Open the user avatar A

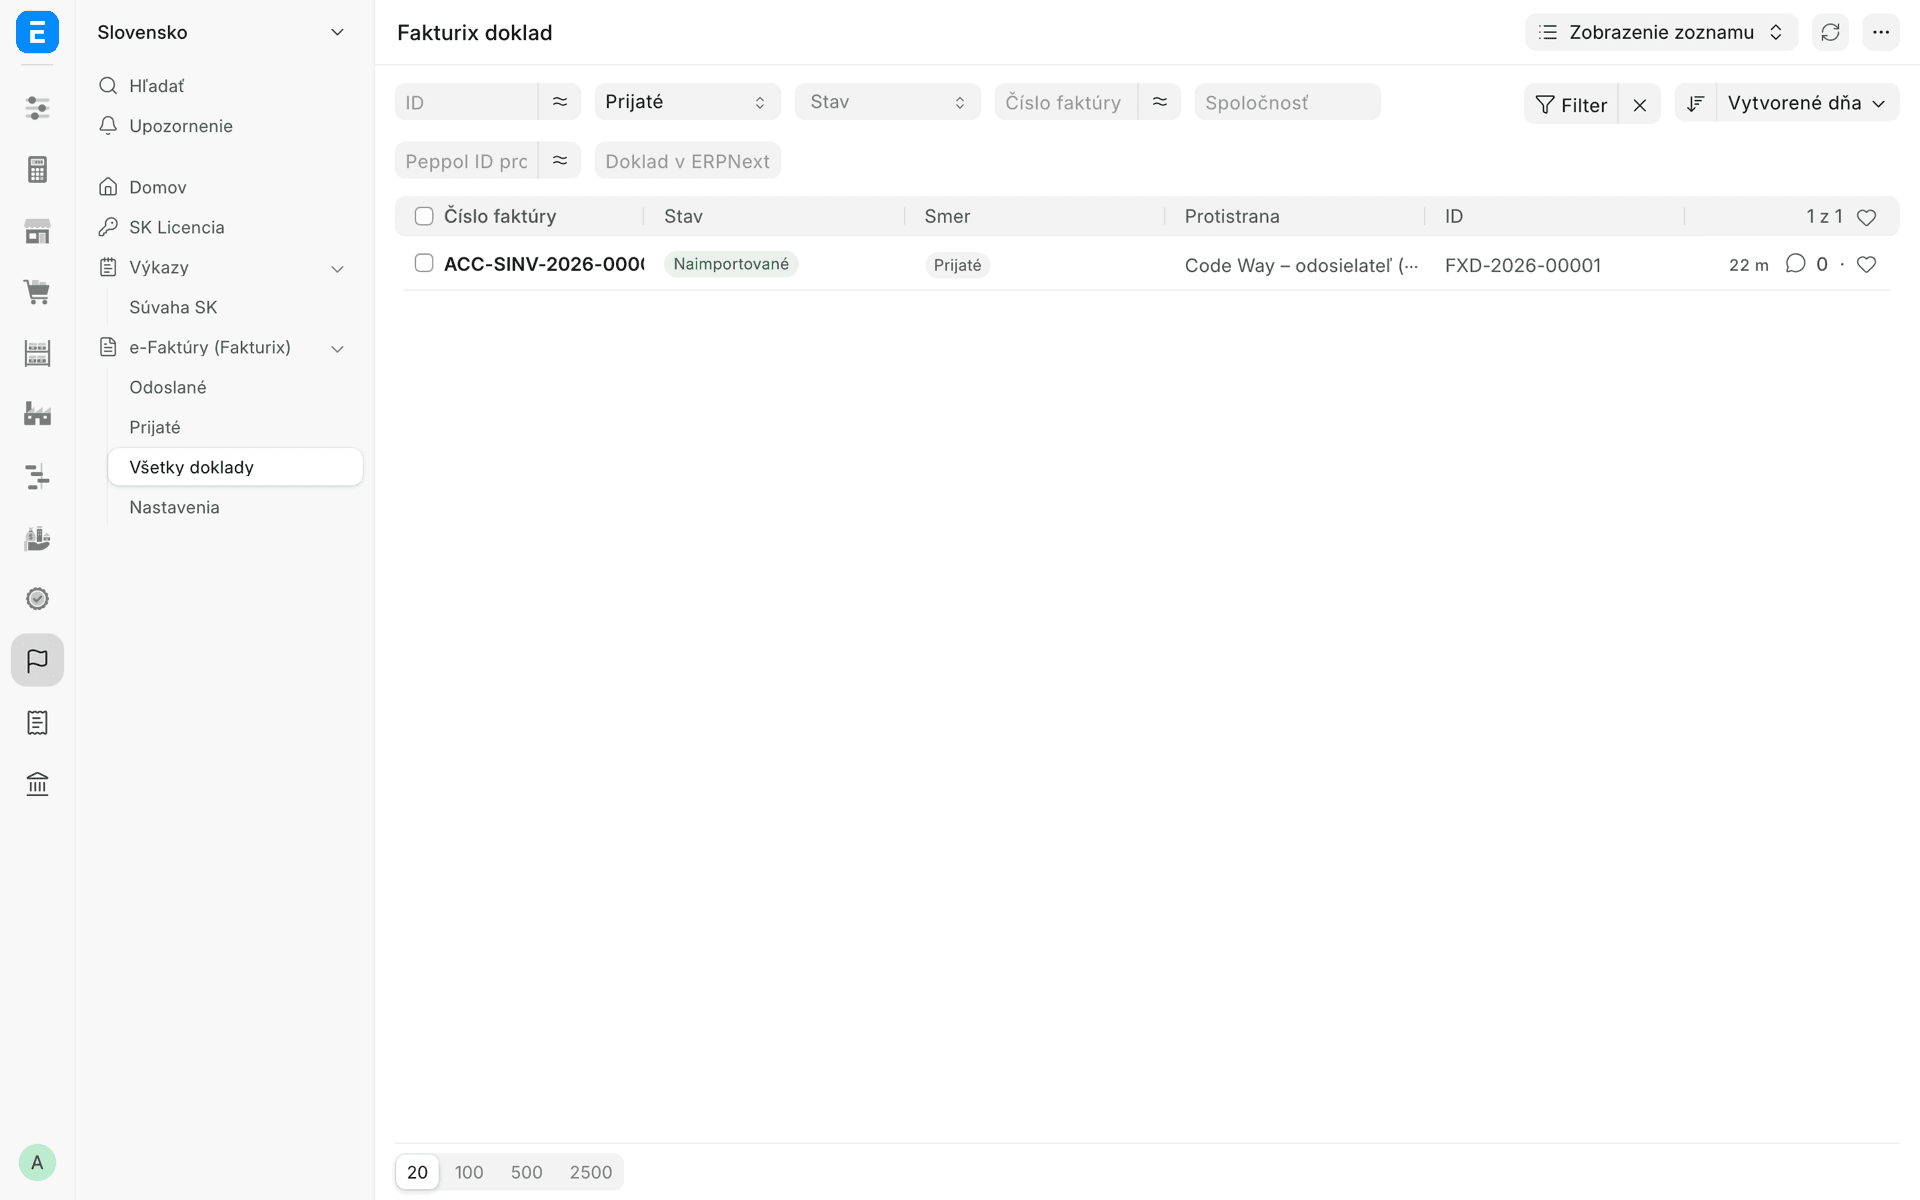pyautogui.click(x=37, y=1162)
